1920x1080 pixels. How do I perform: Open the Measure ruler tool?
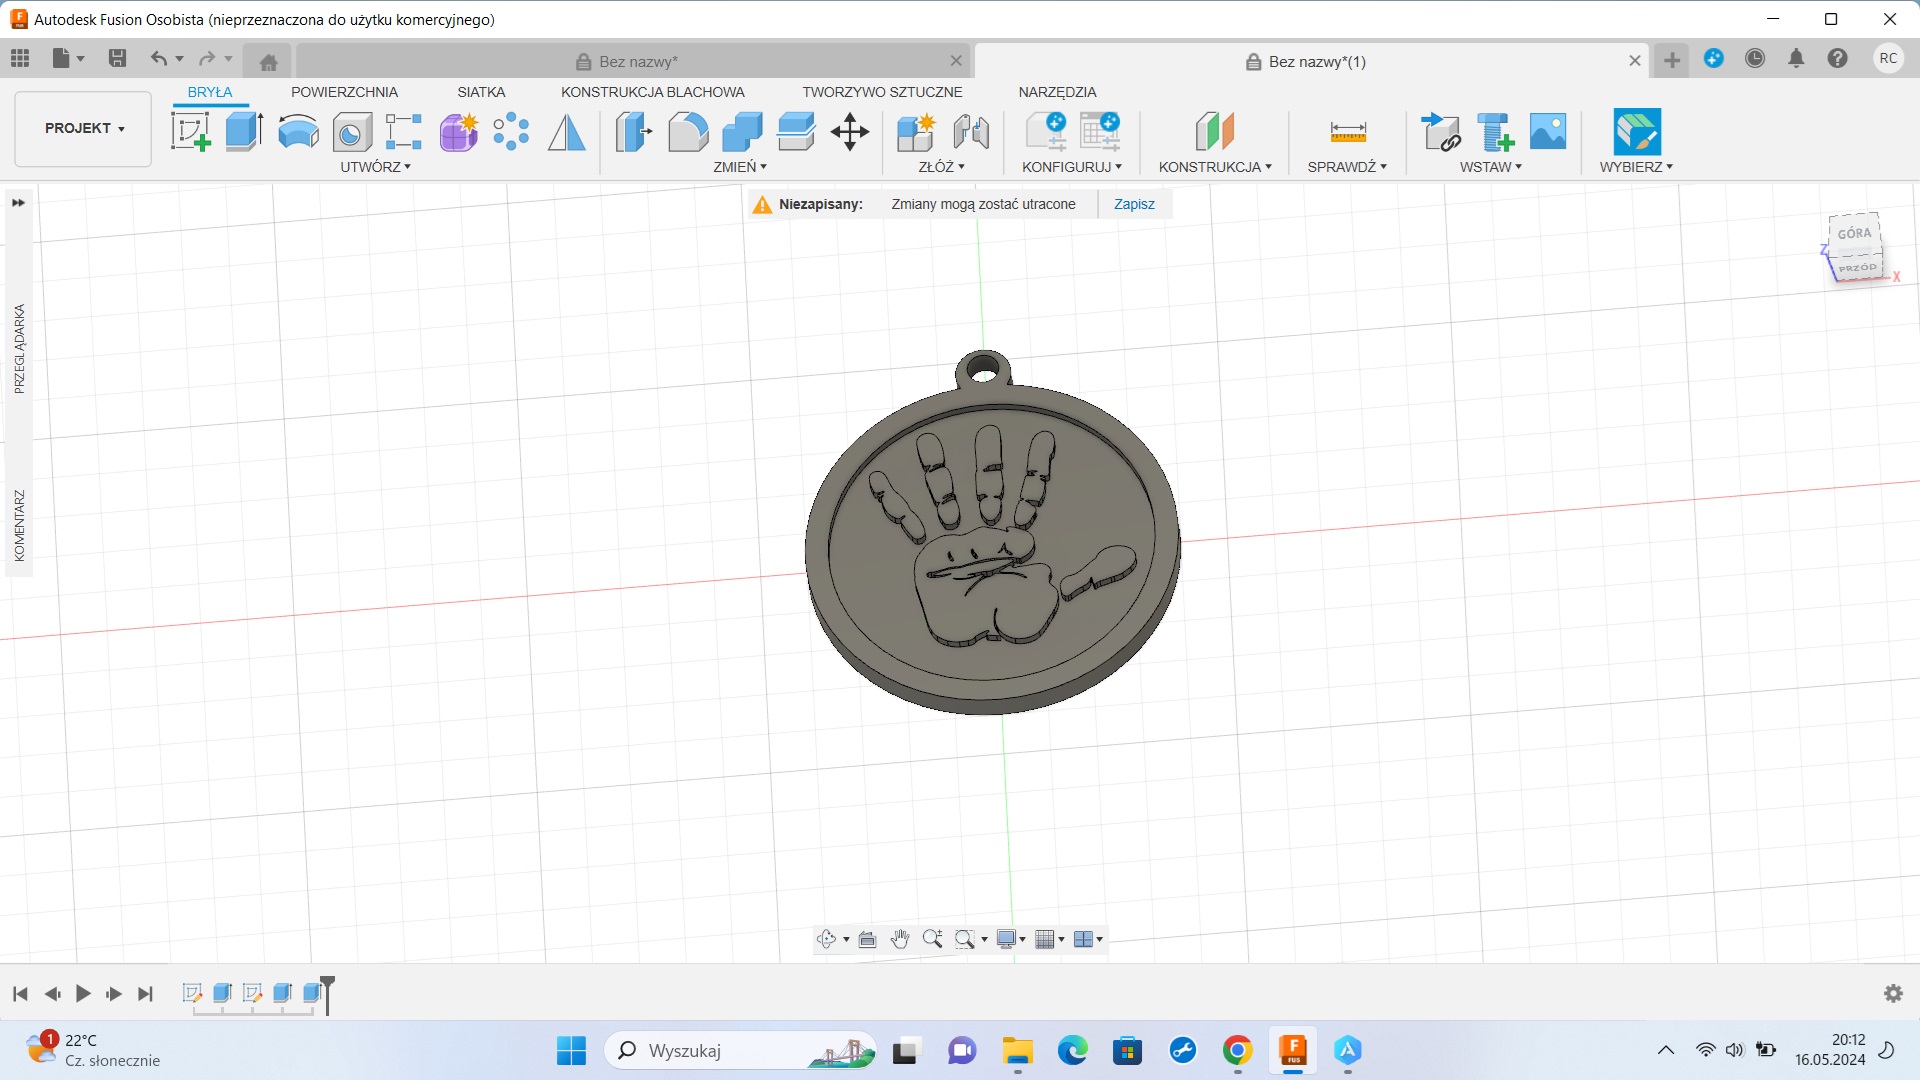pos(1347,131)
